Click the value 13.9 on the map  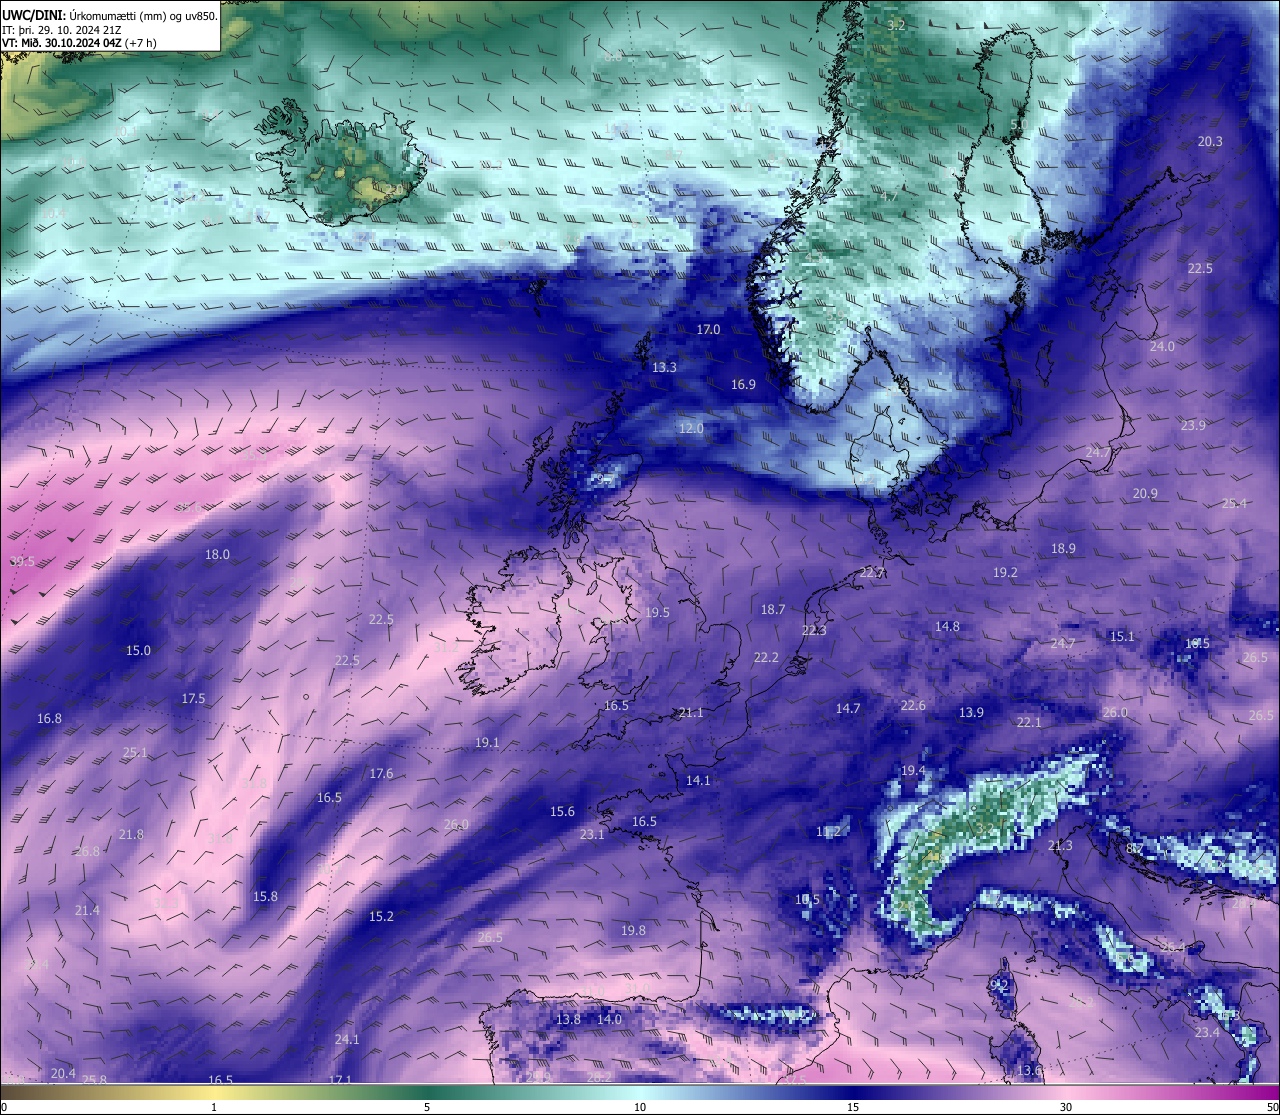click(971, 712)
